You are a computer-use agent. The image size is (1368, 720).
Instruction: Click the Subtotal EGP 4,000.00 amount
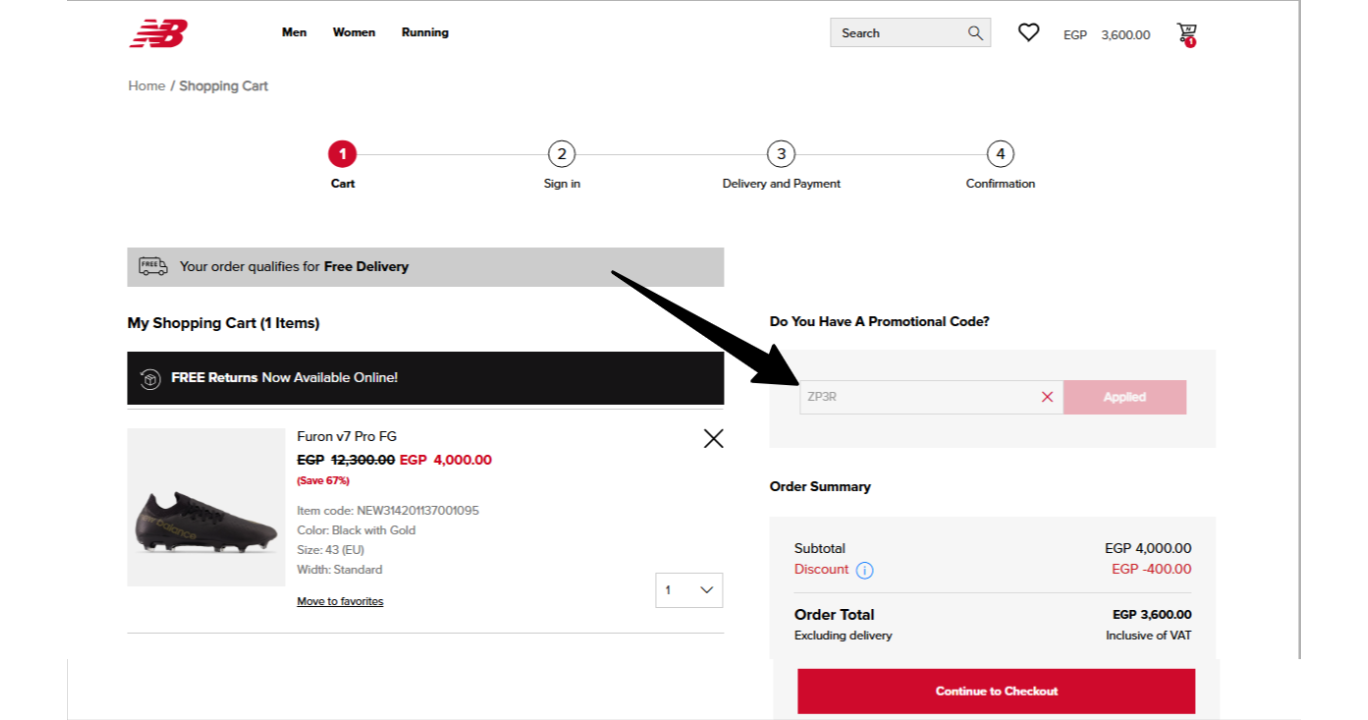coord(1148,548)
